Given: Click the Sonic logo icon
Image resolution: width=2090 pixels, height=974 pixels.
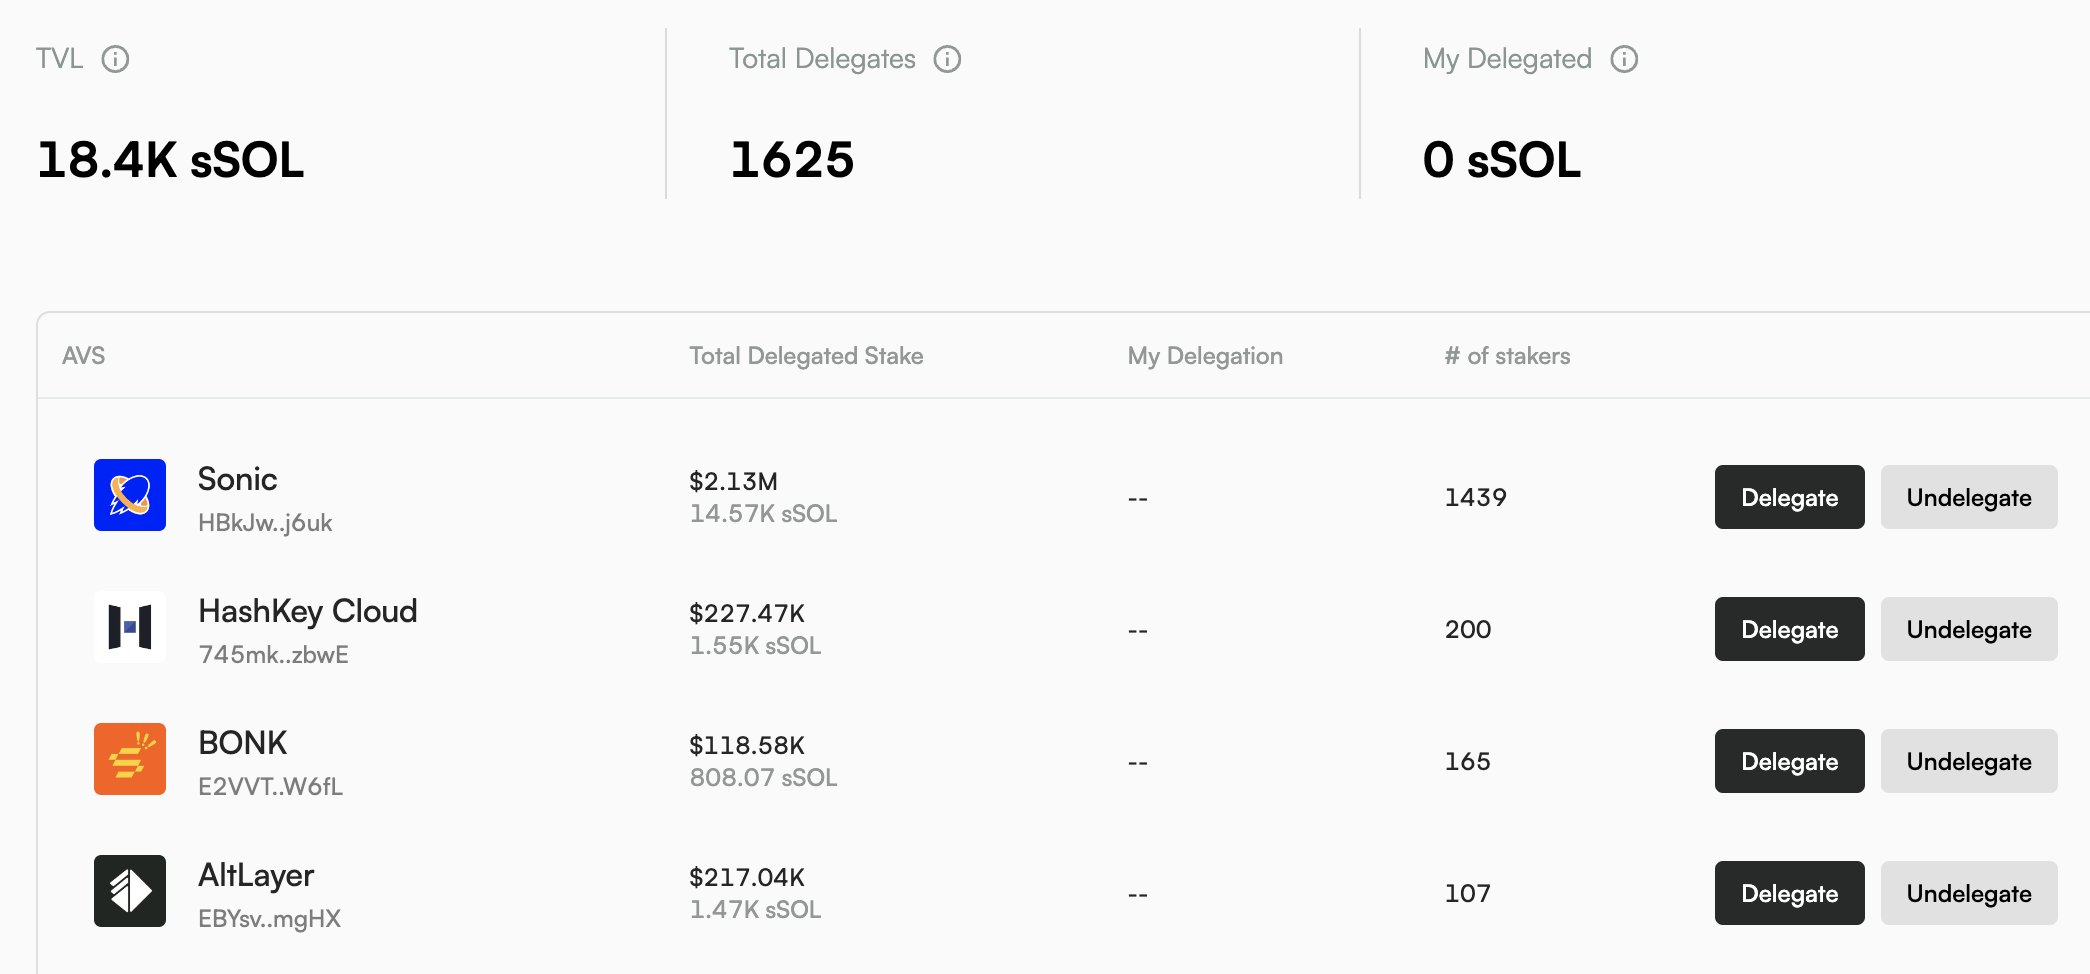Looking at the screenshot, I should [130, 495].
